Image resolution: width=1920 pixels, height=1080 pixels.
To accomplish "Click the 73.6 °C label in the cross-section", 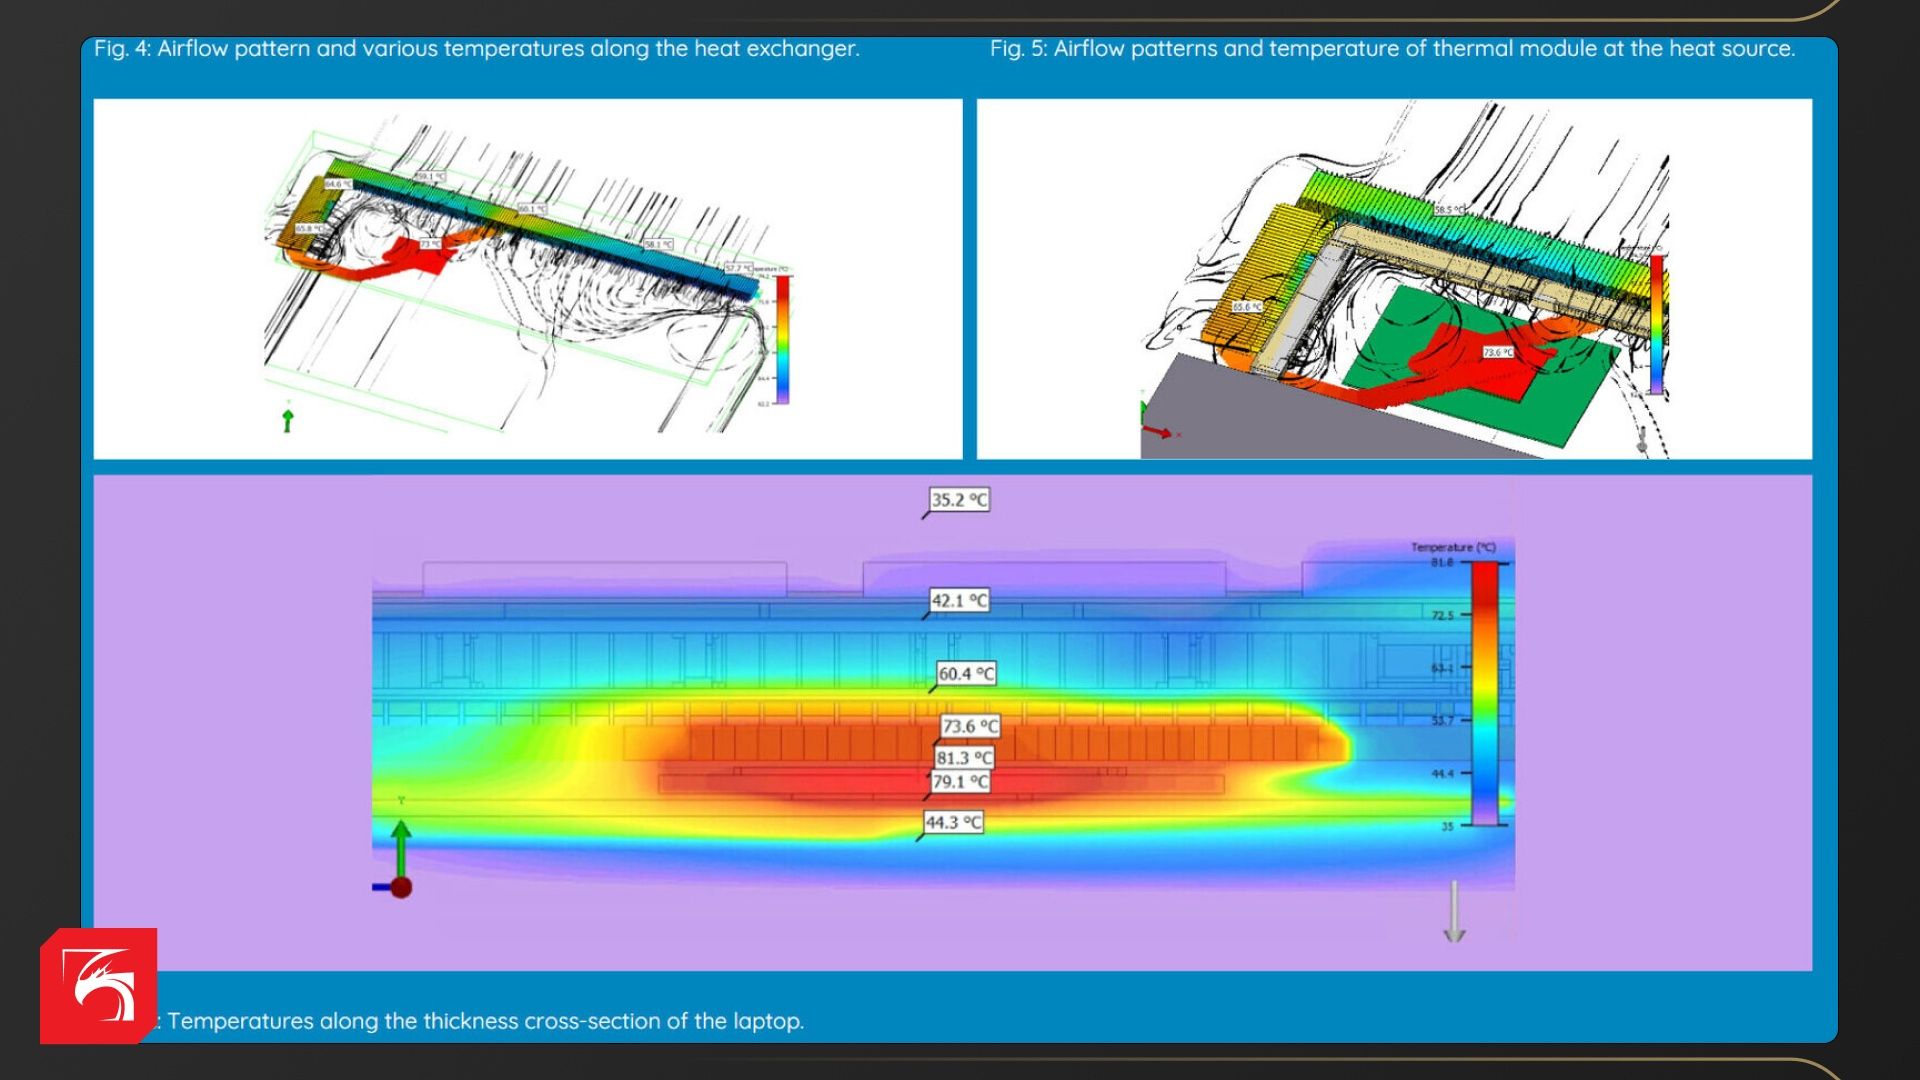I will point(970,727).
